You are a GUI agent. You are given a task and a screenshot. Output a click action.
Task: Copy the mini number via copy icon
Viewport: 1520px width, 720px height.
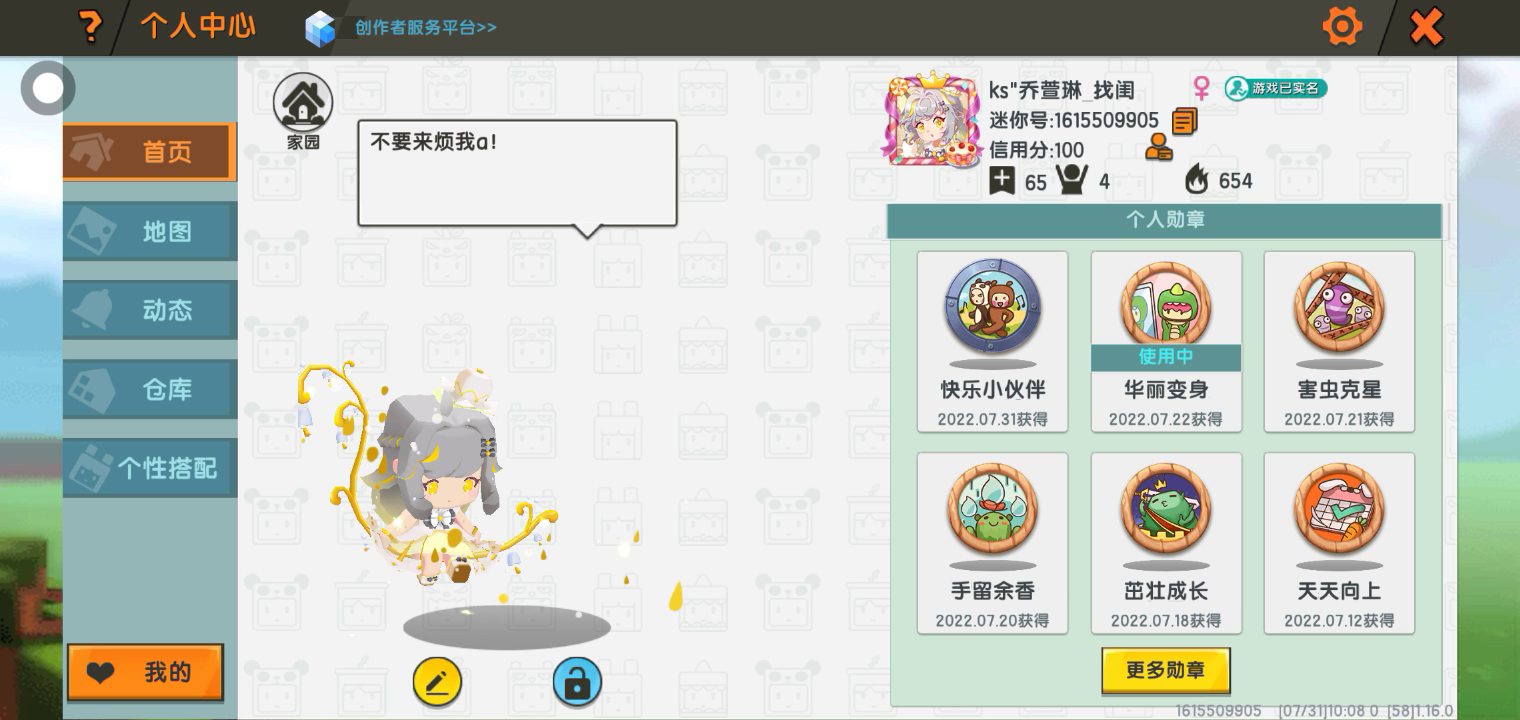tap(1184, 122)
